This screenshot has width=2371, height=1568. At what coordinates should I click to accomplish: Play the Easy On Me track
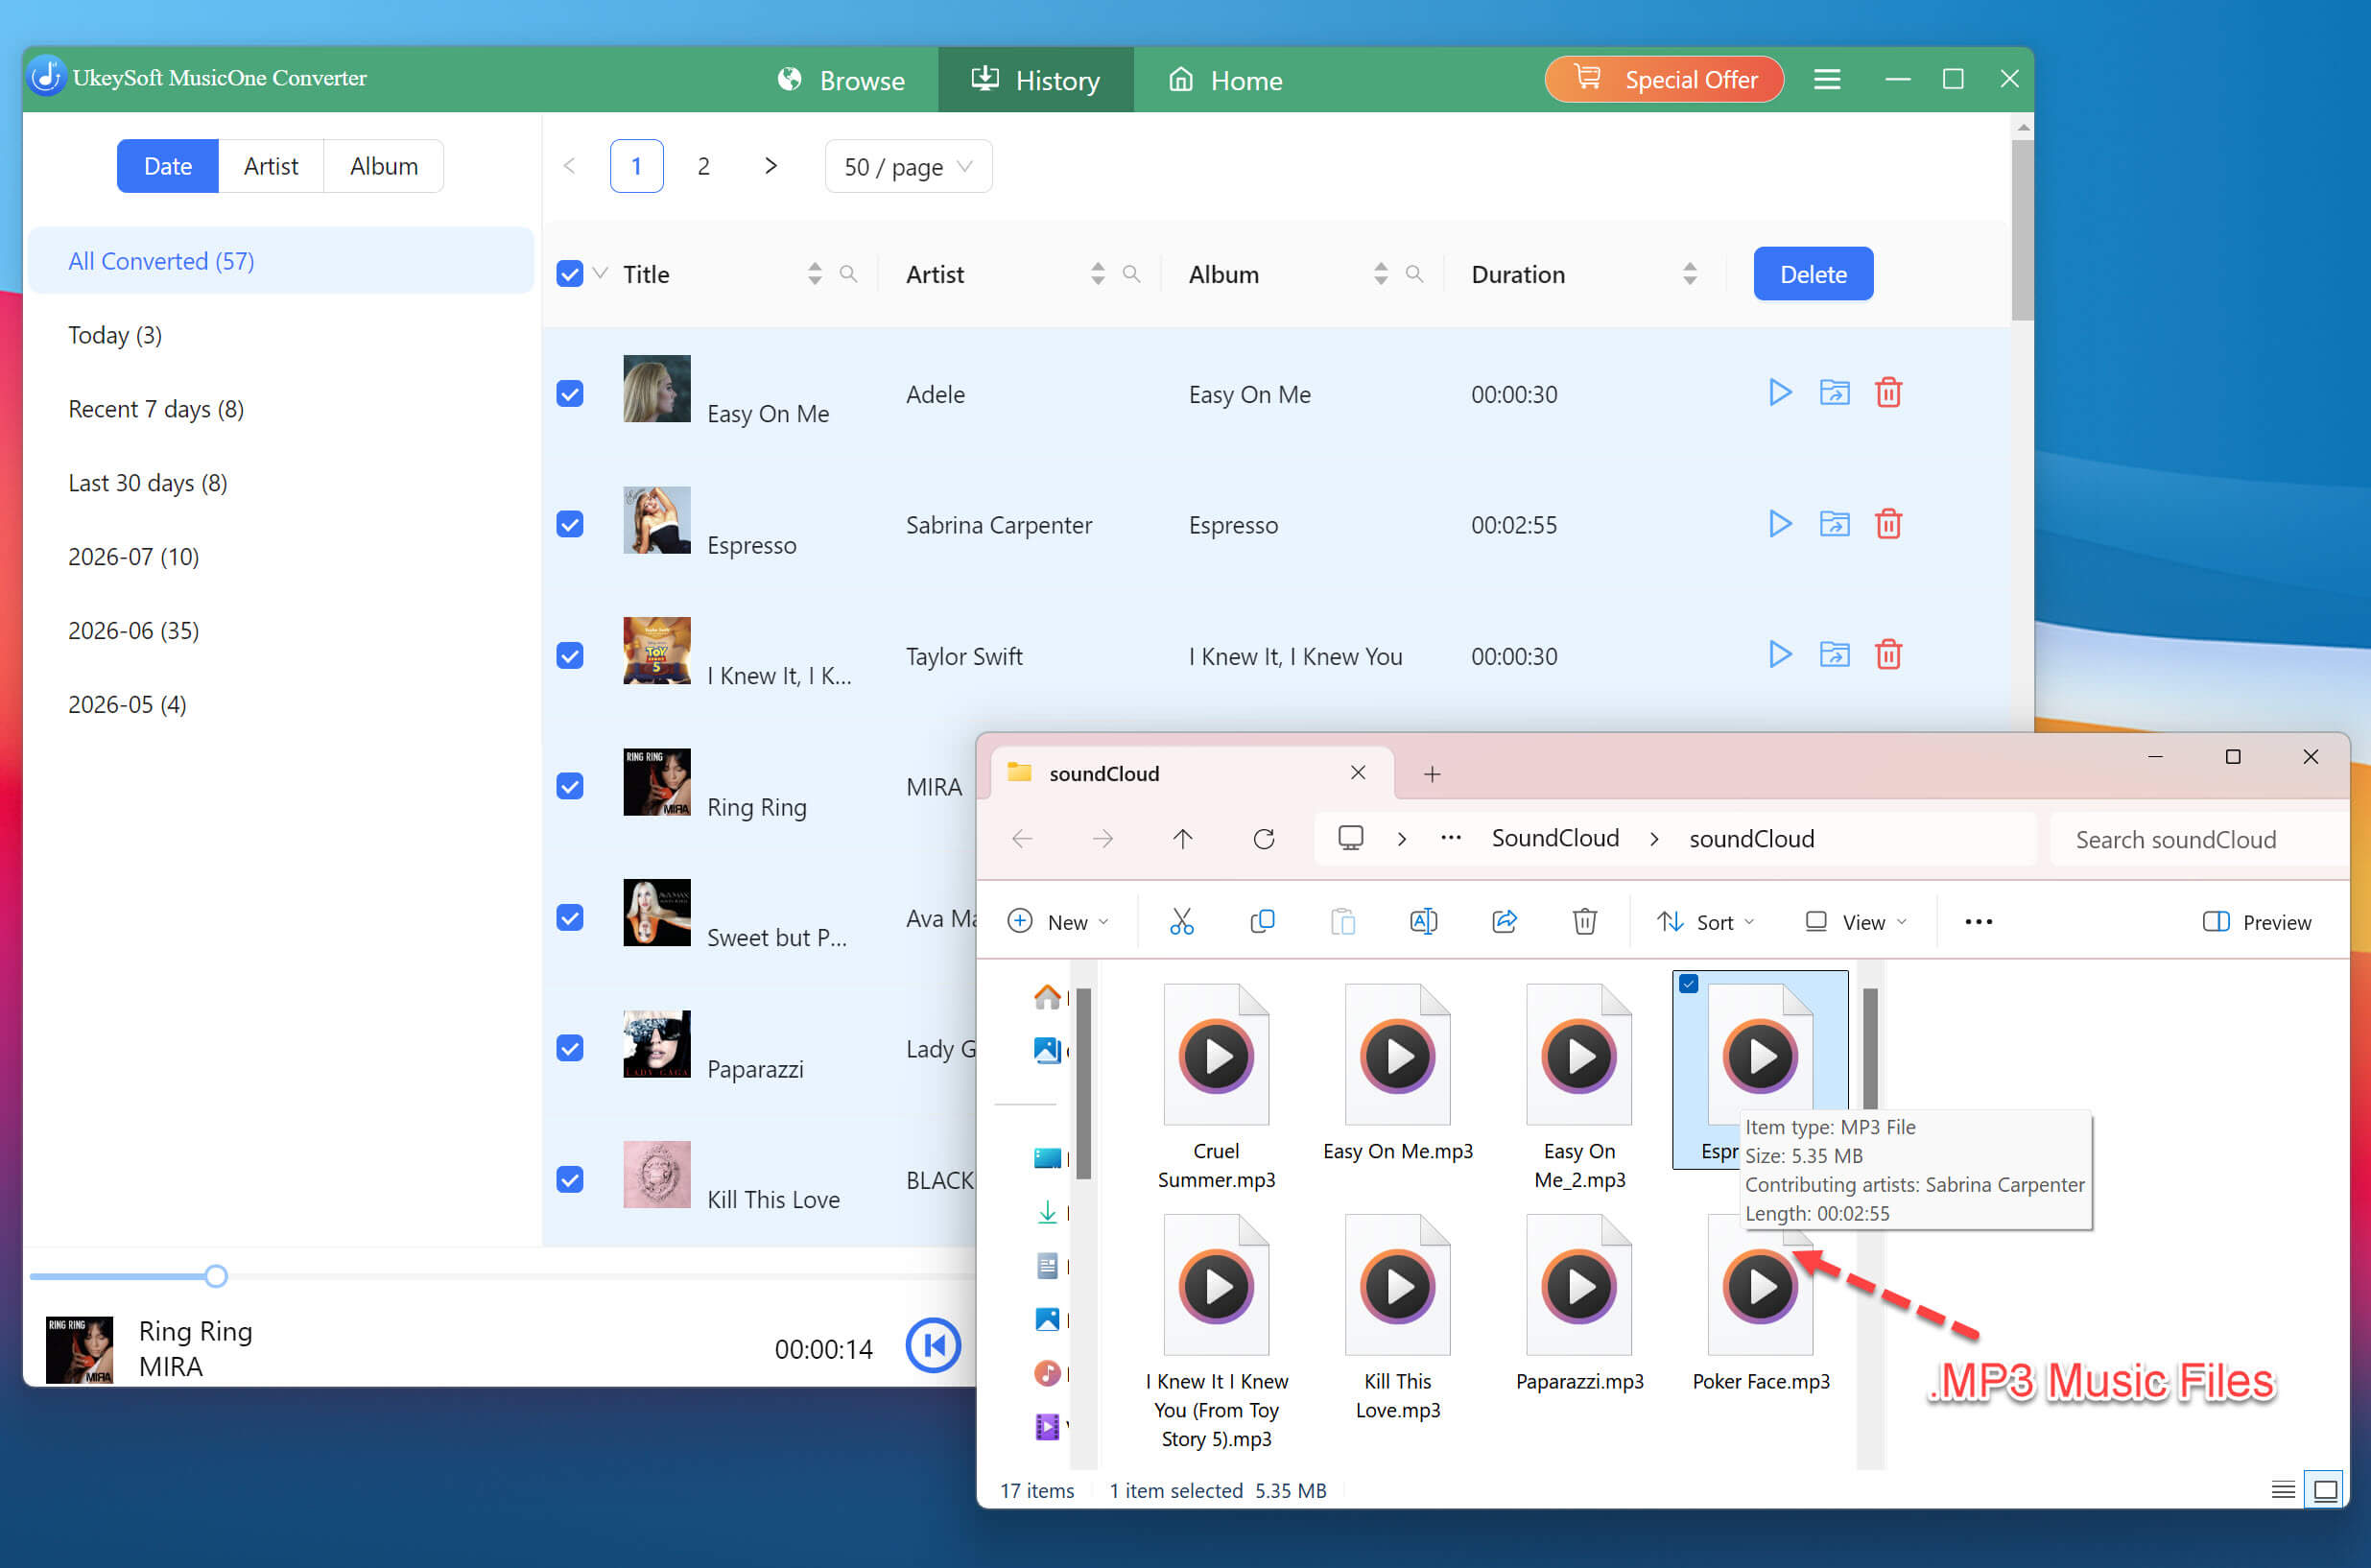tap(1779, 393)
